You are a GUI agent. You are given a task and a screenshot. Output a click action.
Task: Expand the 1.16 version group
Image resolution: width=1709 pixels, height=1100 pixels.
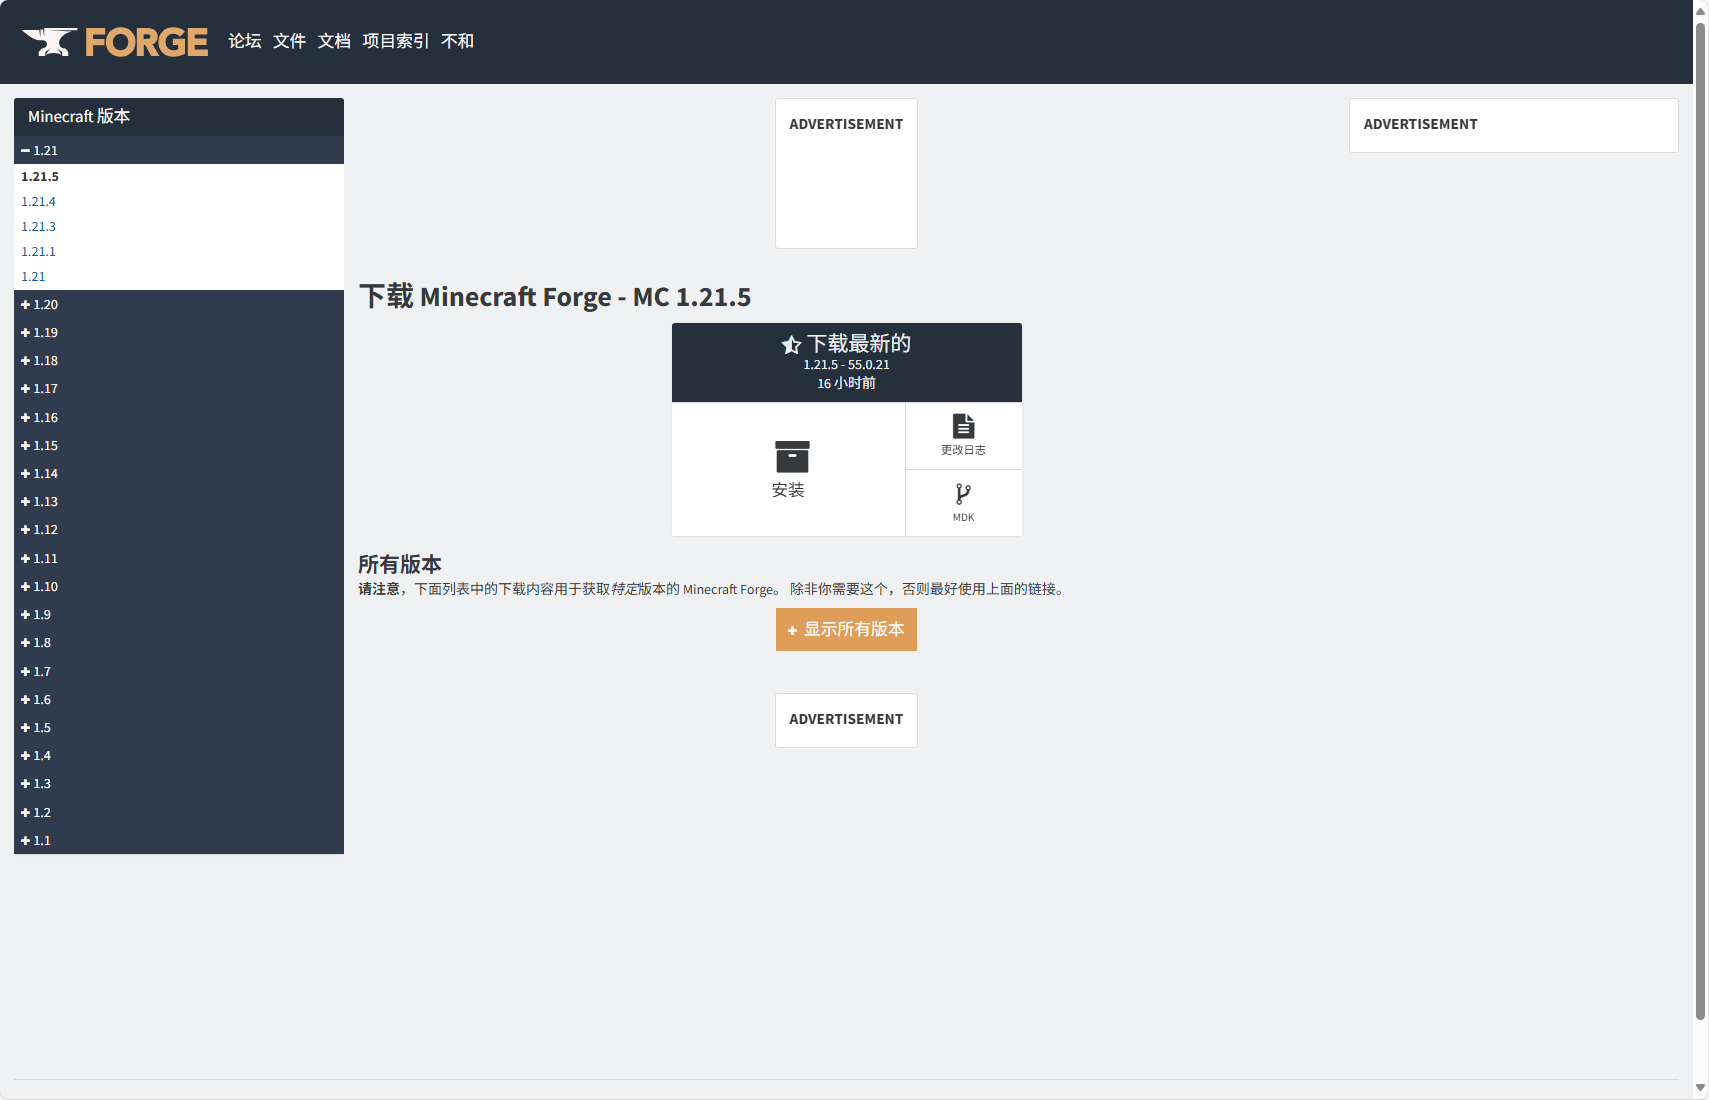click(x=45, y=418)
